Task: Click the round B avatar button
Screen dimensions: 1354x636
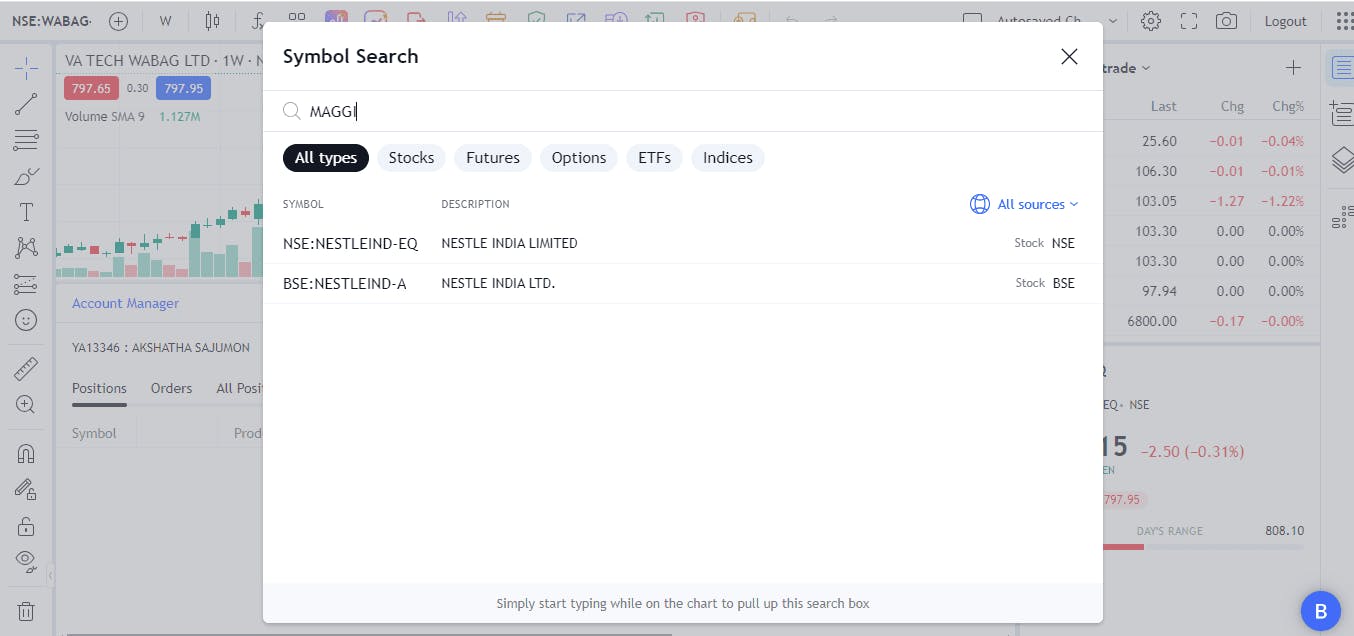Action: 1320,611
